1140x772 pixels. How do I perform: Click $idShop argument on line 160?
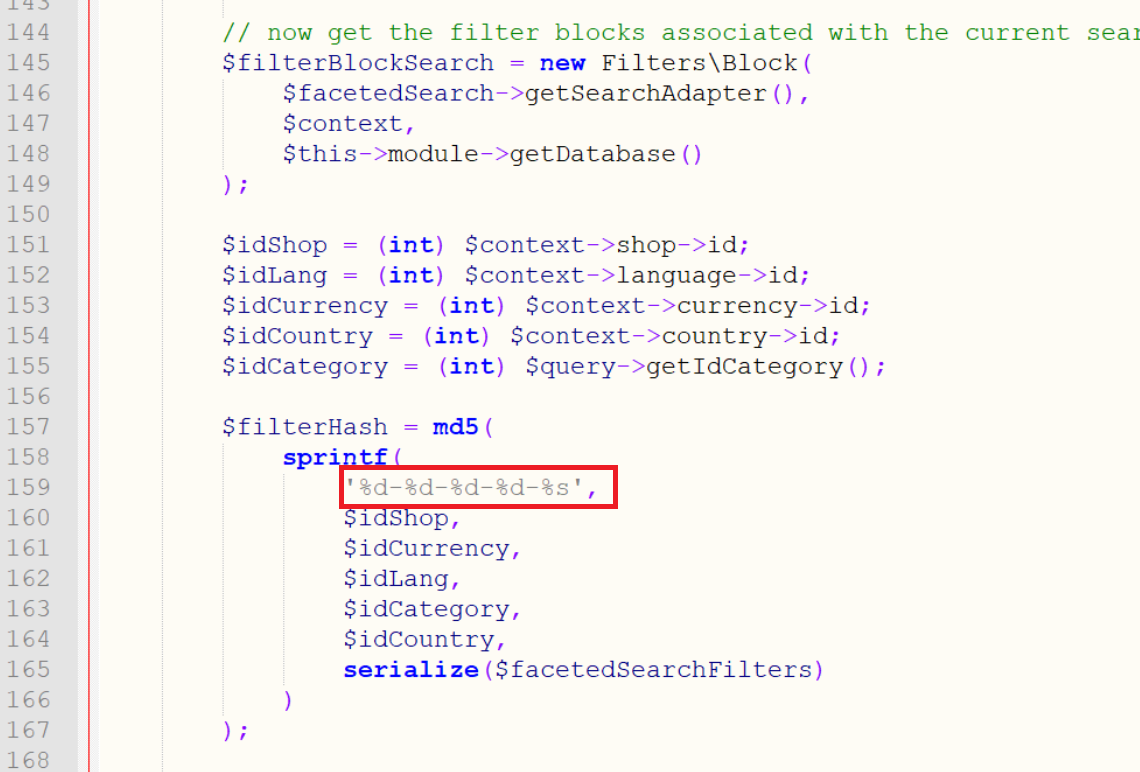pos(396,518)
